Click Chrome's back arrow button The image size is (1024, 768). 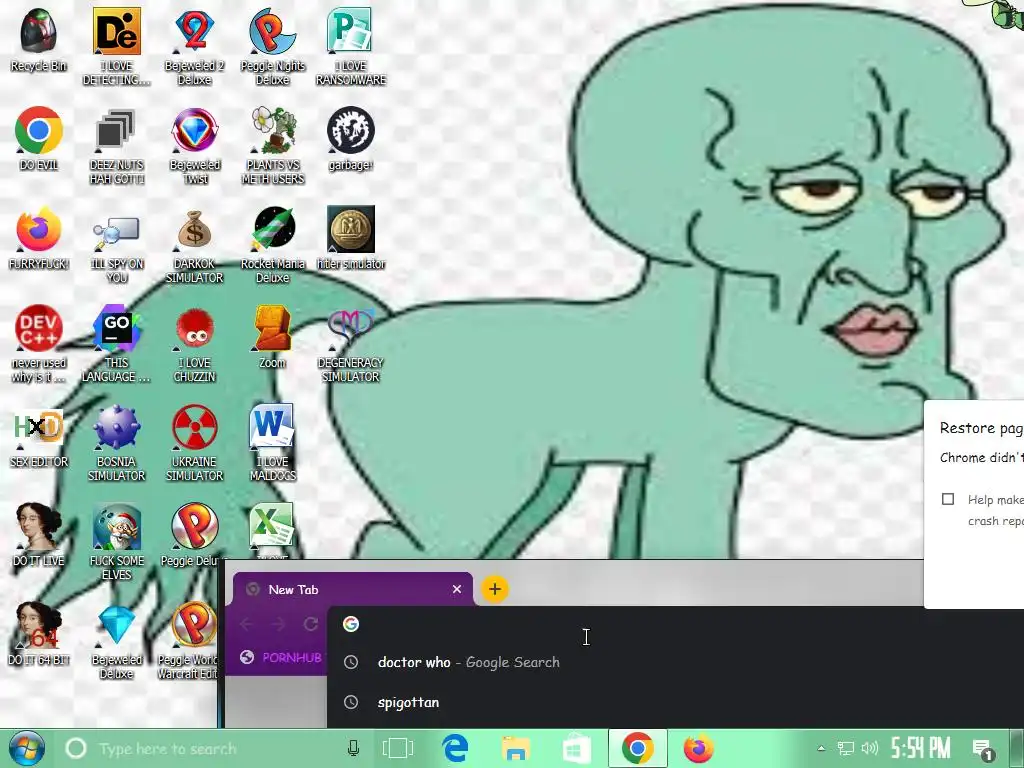tap(246, 624)
